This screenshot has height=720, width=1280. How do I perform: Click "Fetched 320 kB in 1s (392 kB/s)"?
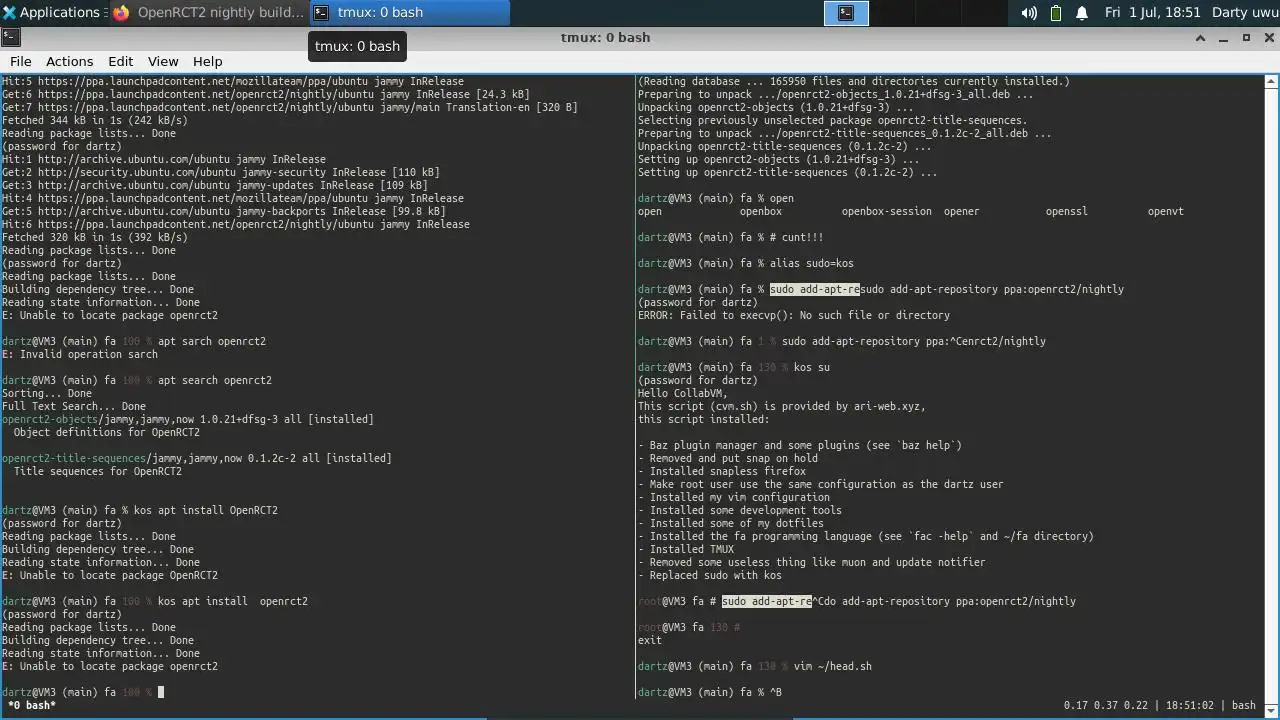click(95, 237)
